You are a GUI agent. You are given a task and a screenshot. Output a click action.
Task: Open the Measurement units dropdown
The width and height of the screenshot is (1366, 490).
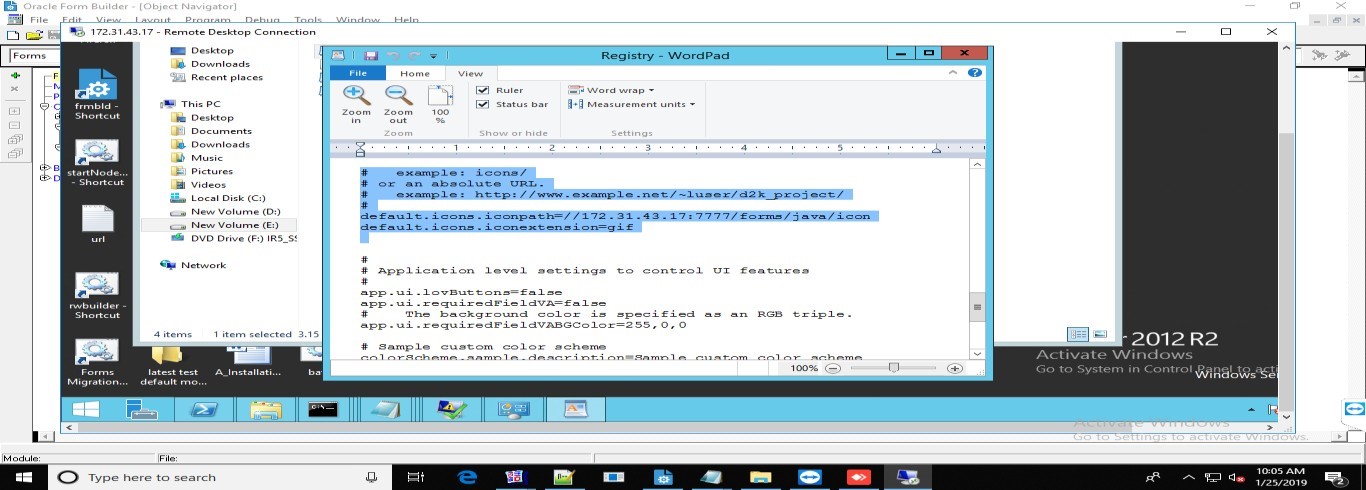coord(631,104)
